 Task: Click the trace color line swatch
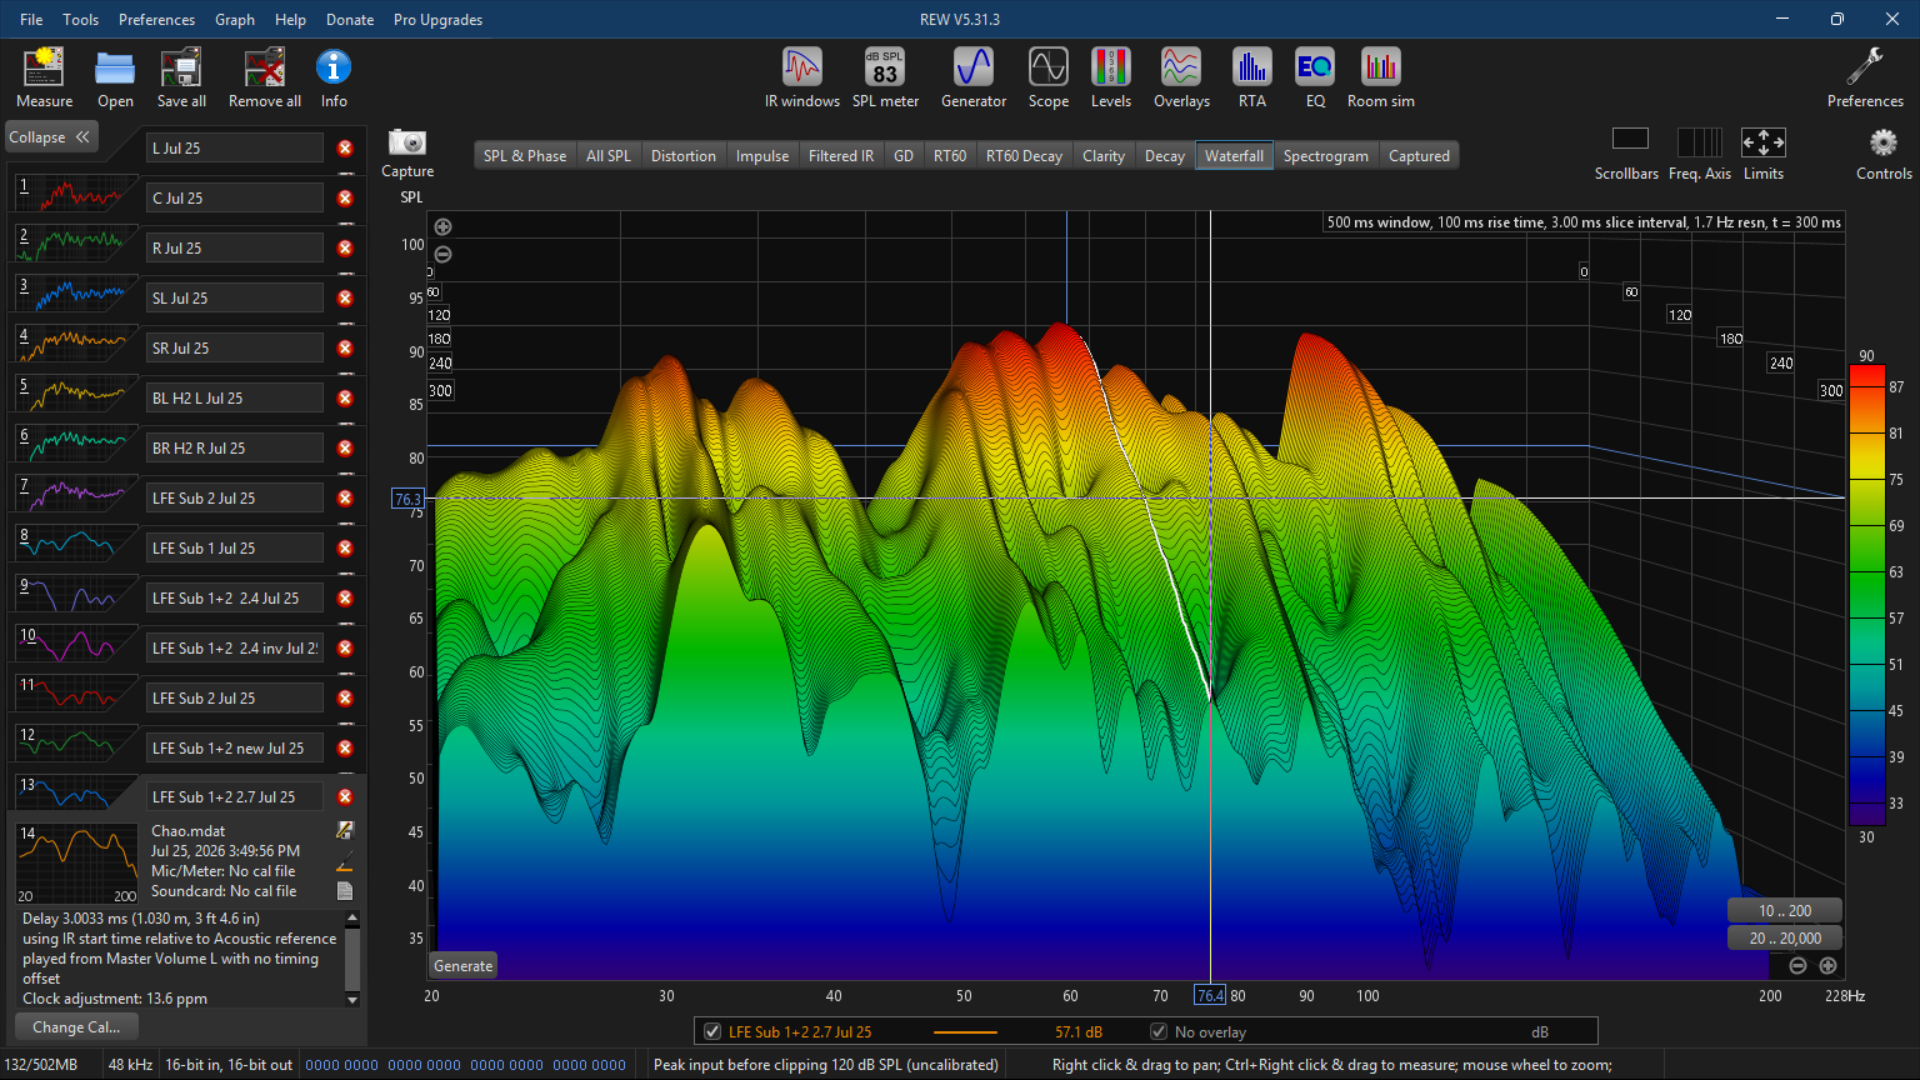(x=965, y=1032)
